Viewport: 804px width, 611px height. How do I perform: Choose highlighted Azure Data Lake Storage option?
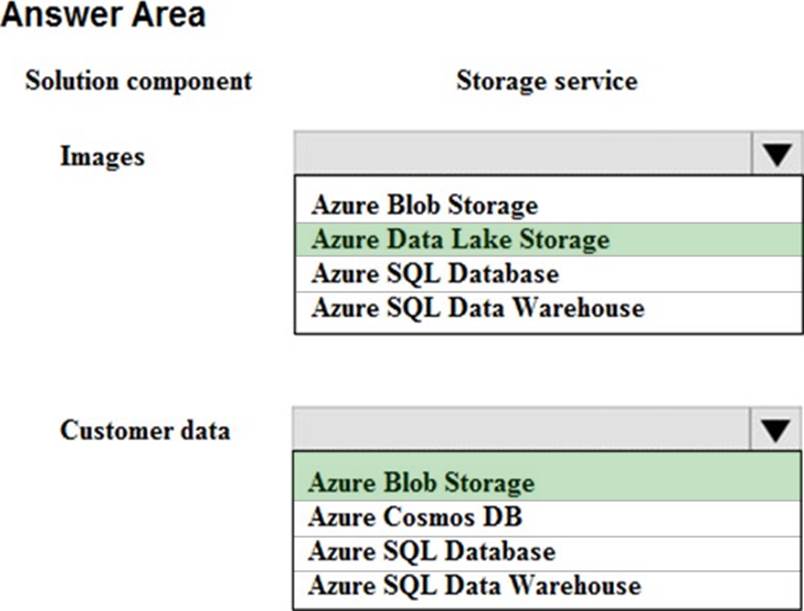tap(459, 240)
